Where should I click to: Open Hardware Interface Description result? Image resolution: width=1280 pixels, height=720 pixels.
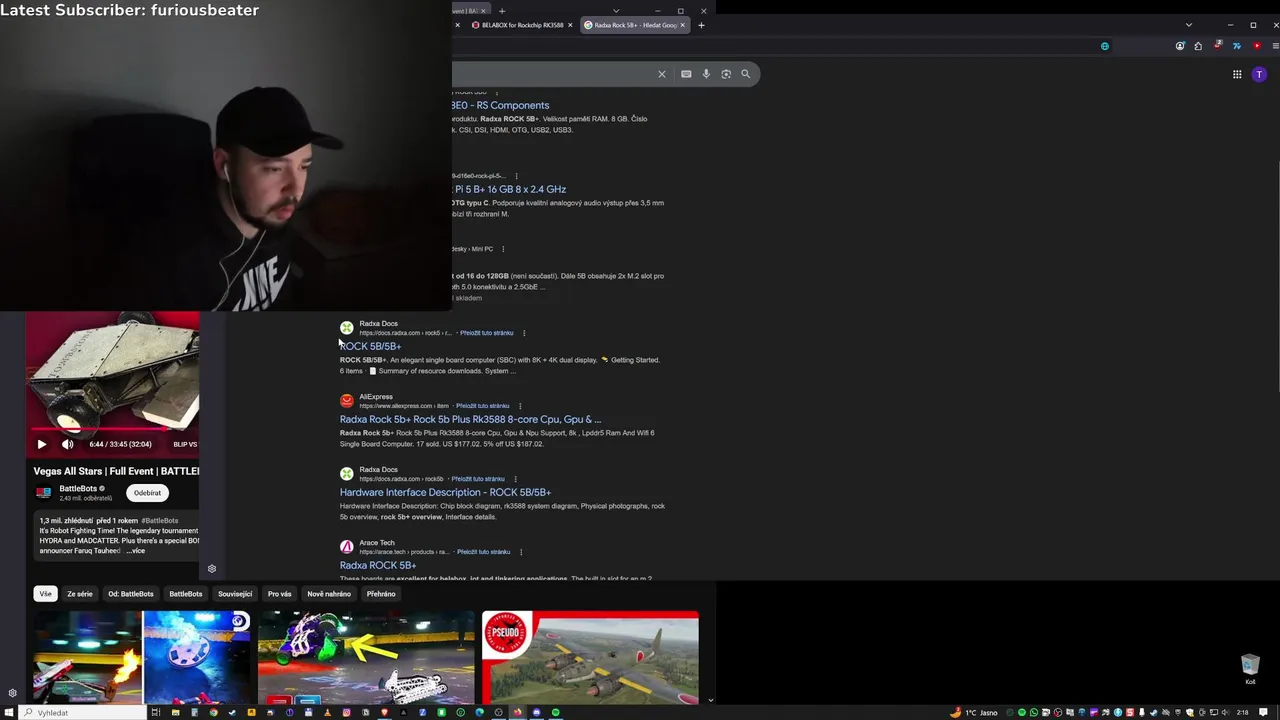point(445,492)
